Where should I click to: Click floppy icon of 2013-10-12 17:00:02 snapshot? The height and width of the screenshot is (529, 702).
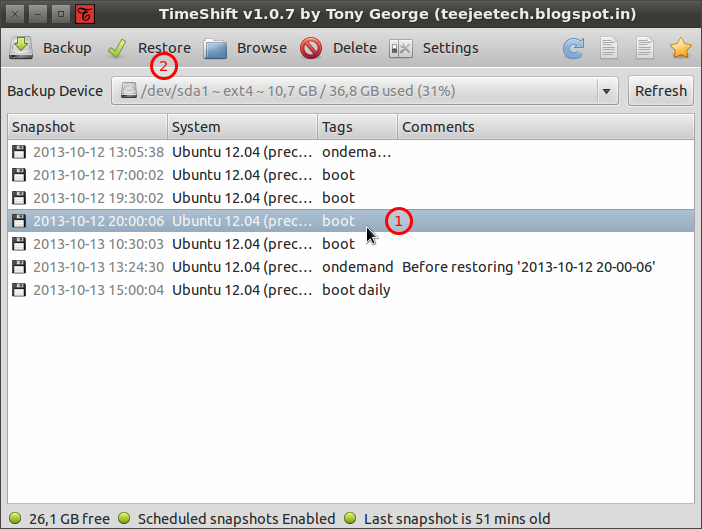[19, 175]
